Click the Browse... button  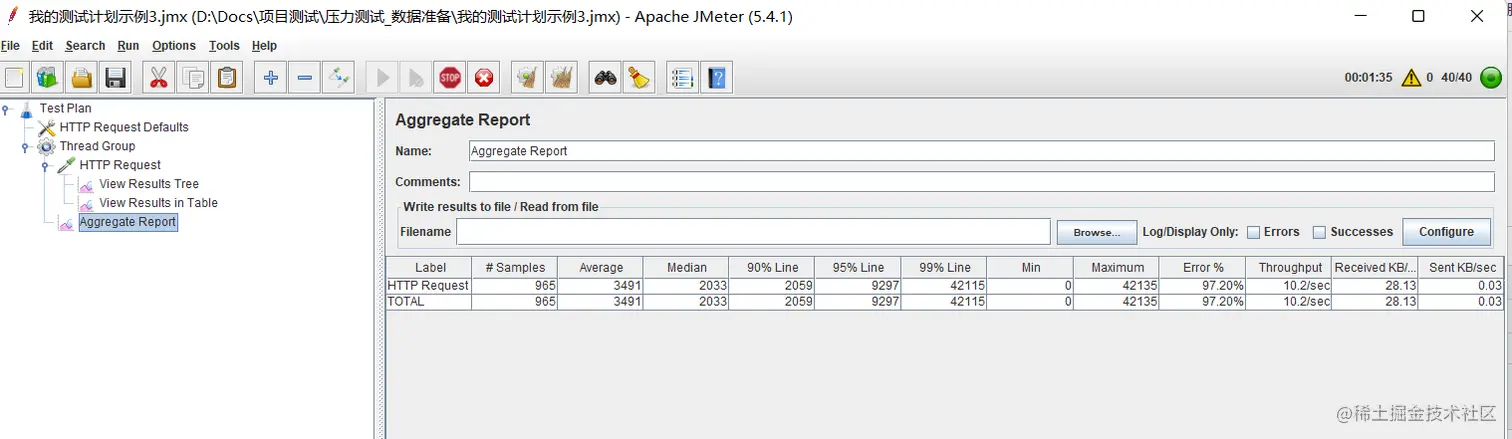[1097, 232]
